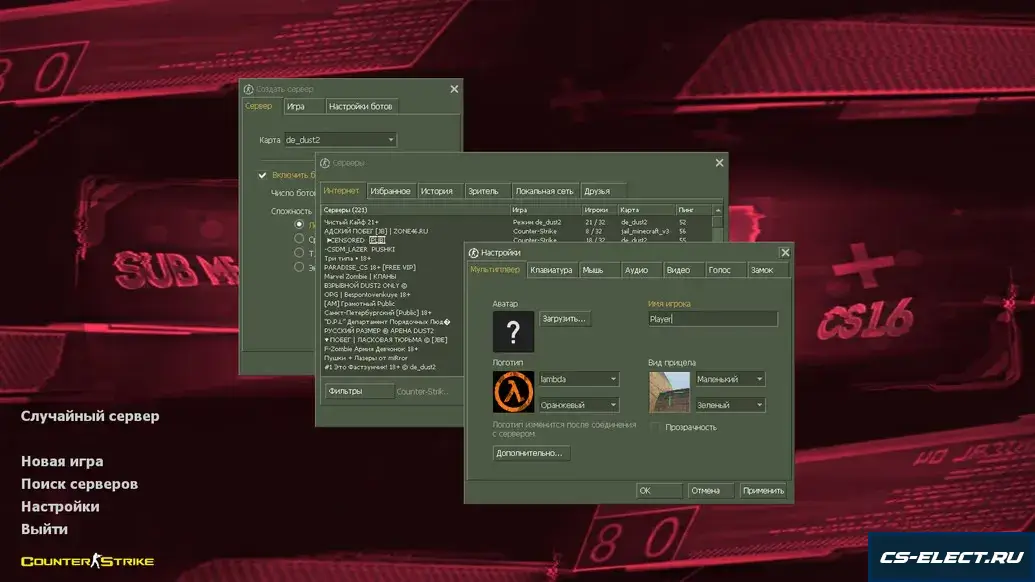Click the Counter-Strike logo in the main menu
The image size is (1035, 582).
coord(87,561)
